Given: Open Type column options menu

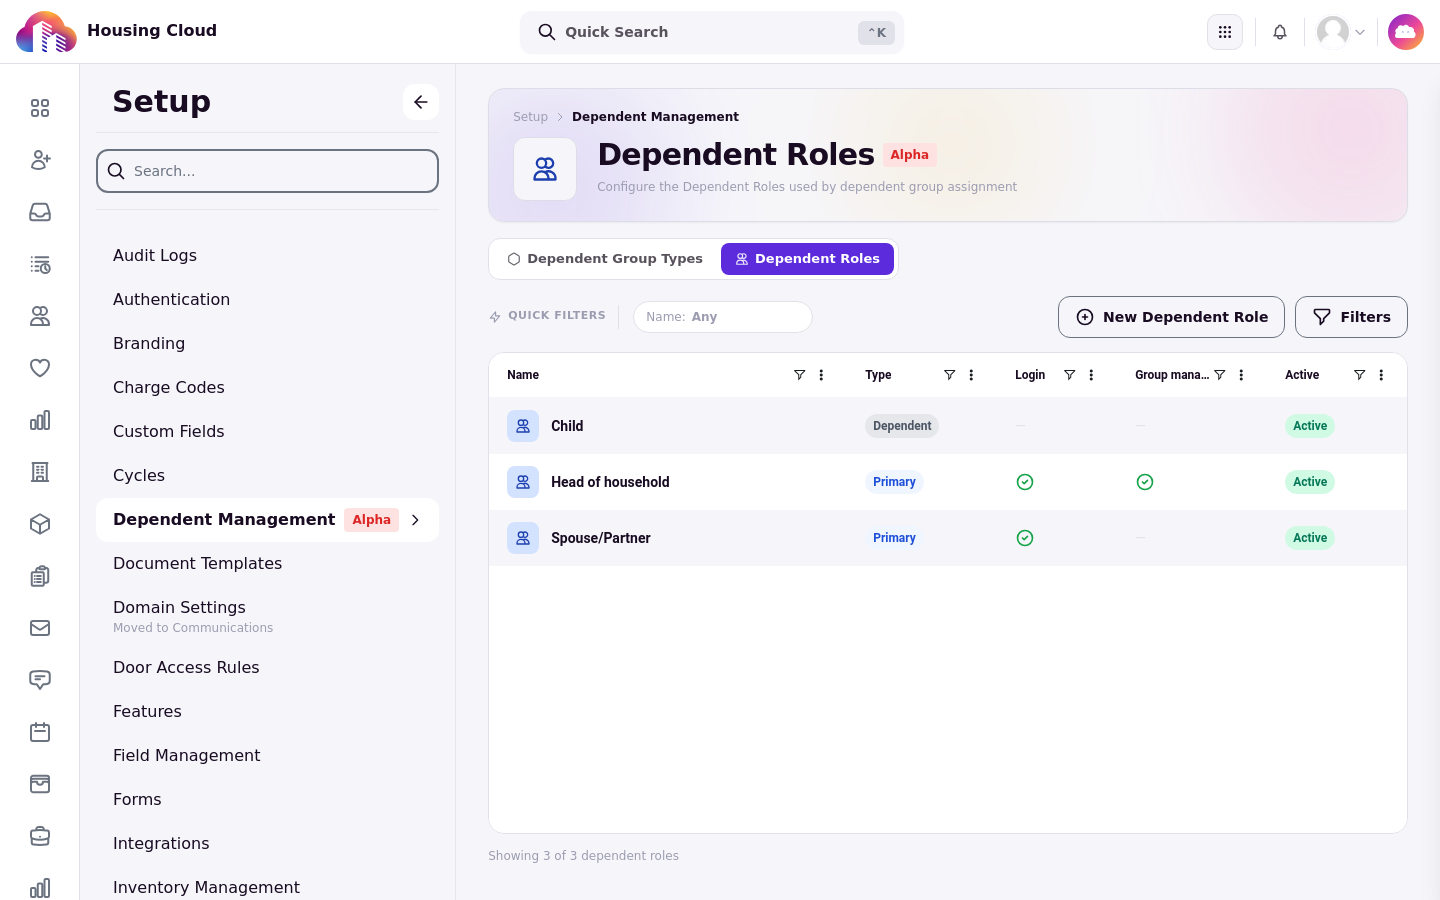Looking at the screenshot, I should point(971,375).
